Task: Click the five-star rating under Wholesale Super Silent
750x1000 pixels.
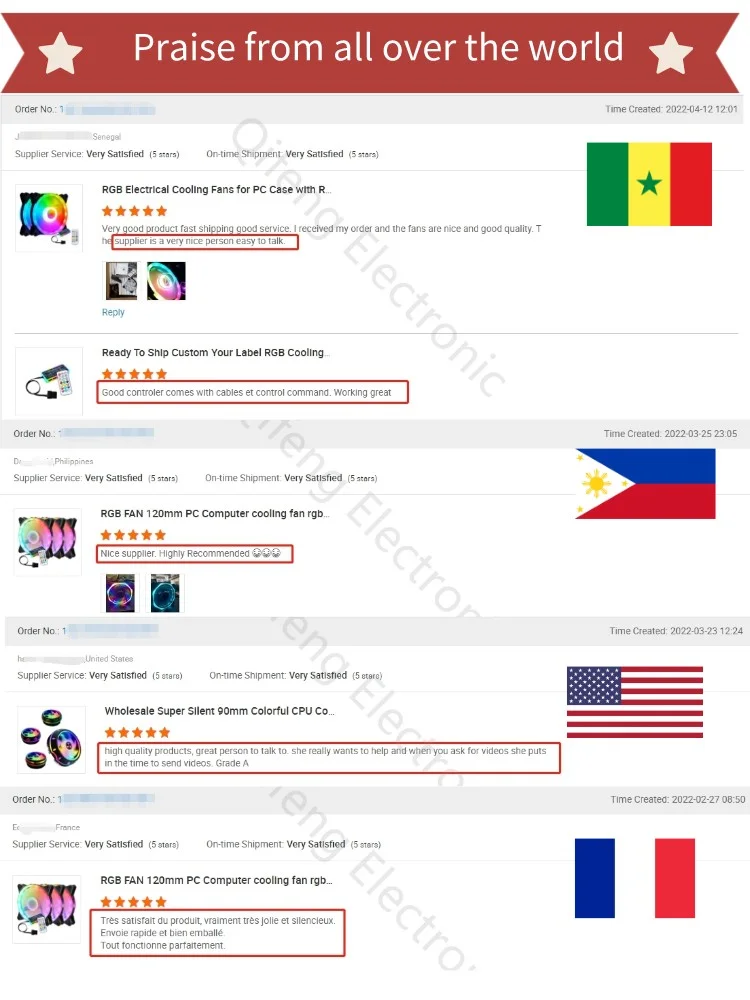Action: (137, 732)
